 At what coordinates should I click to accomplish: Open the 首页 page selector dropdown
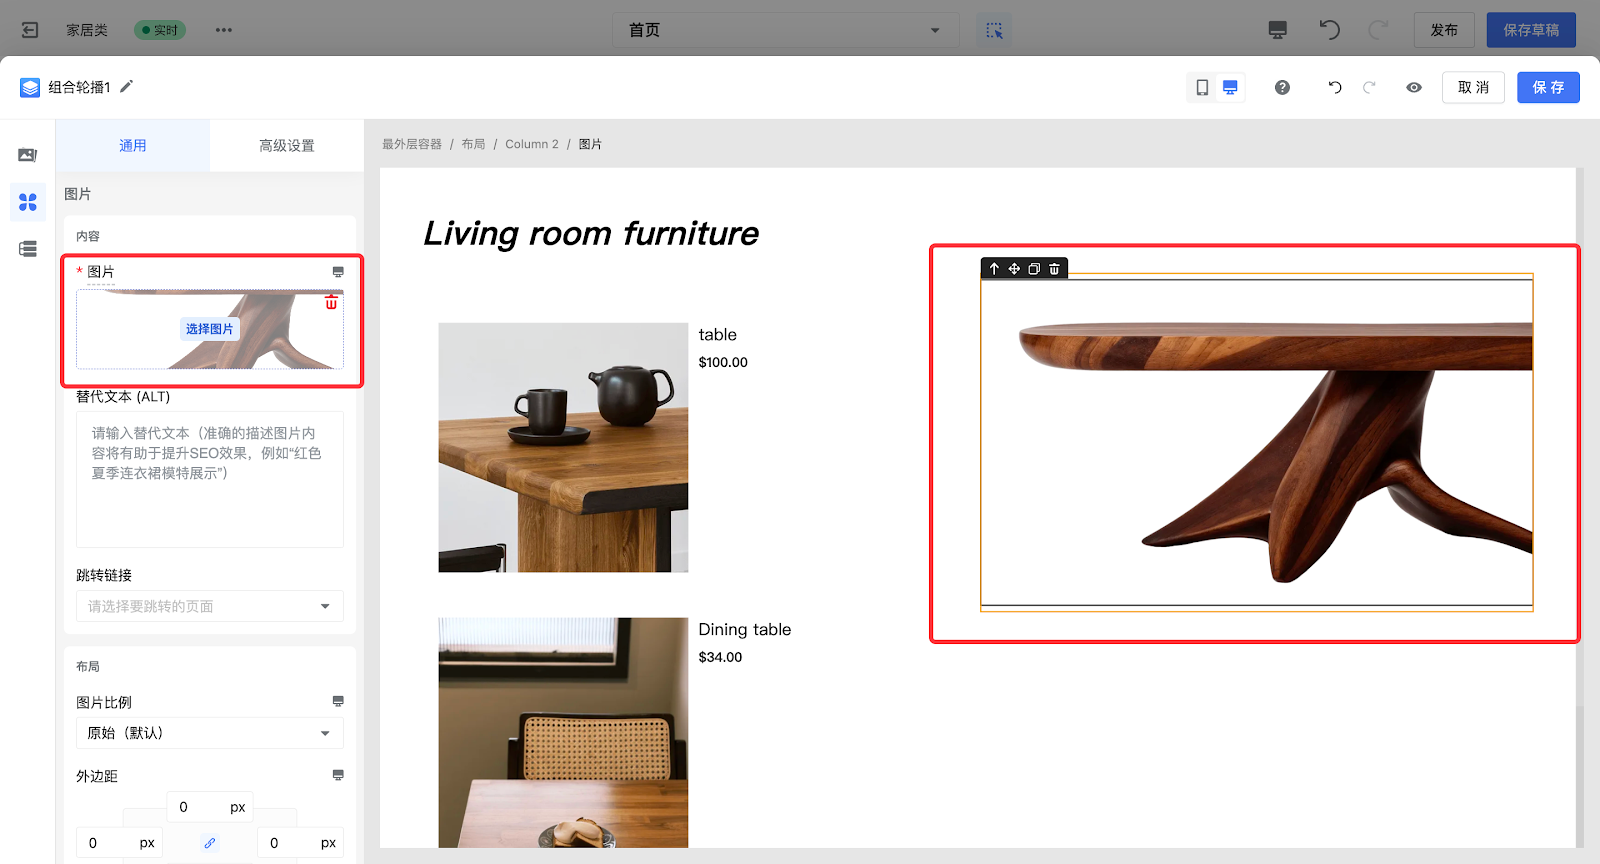tap(785, 30)
